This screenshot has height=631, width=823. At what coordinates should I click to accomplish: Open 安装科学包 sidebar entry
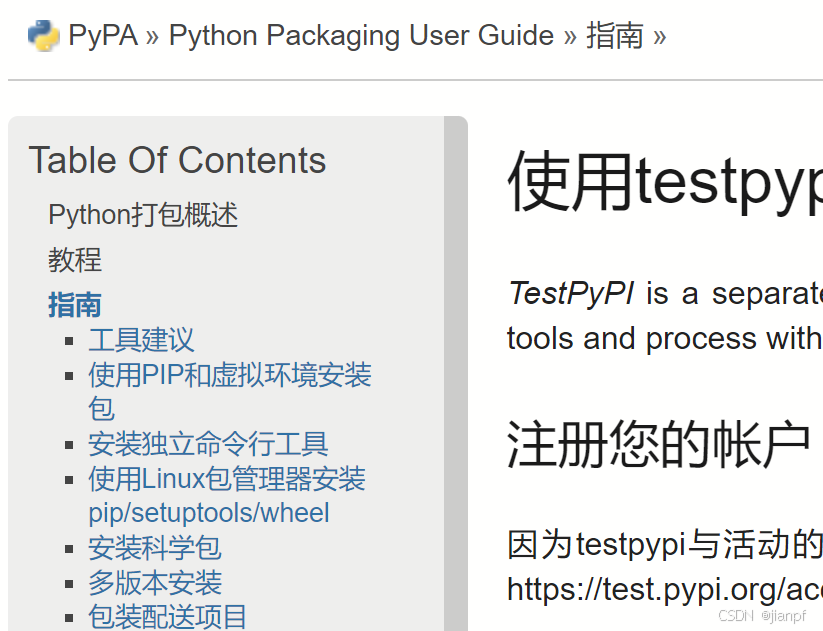pos(155,548)
